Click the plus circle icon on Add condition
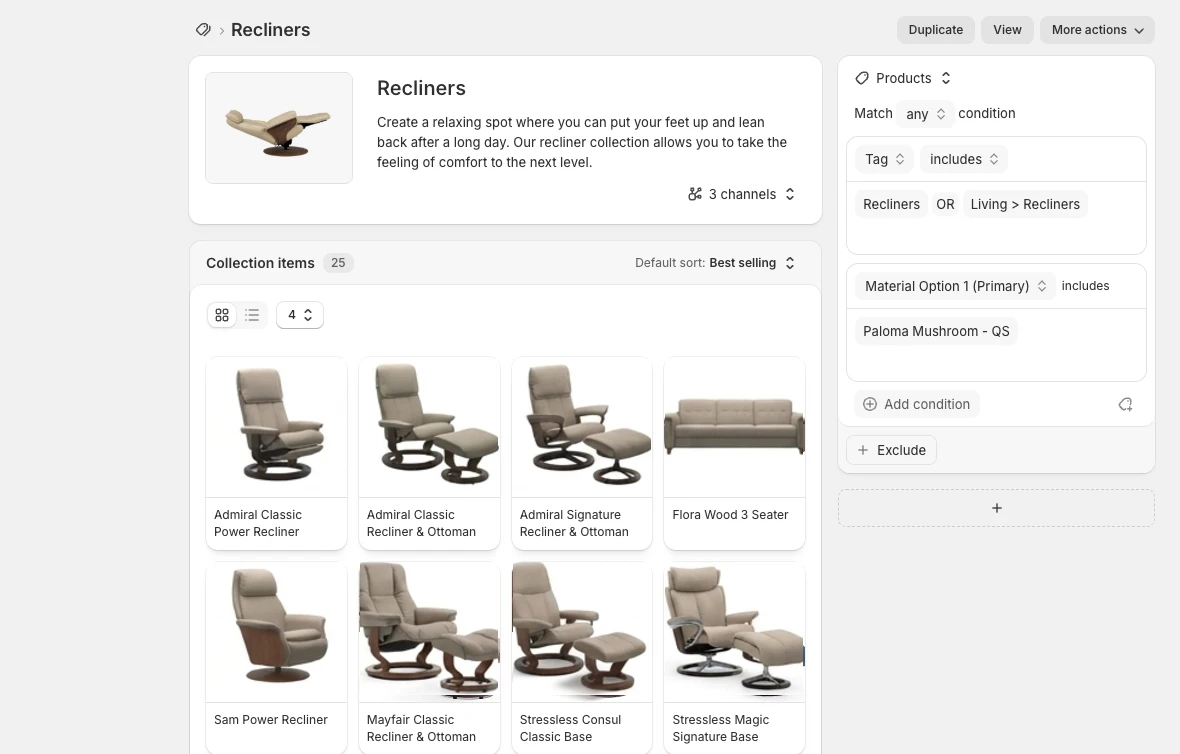1180x754 pixels. coord(870,404)
